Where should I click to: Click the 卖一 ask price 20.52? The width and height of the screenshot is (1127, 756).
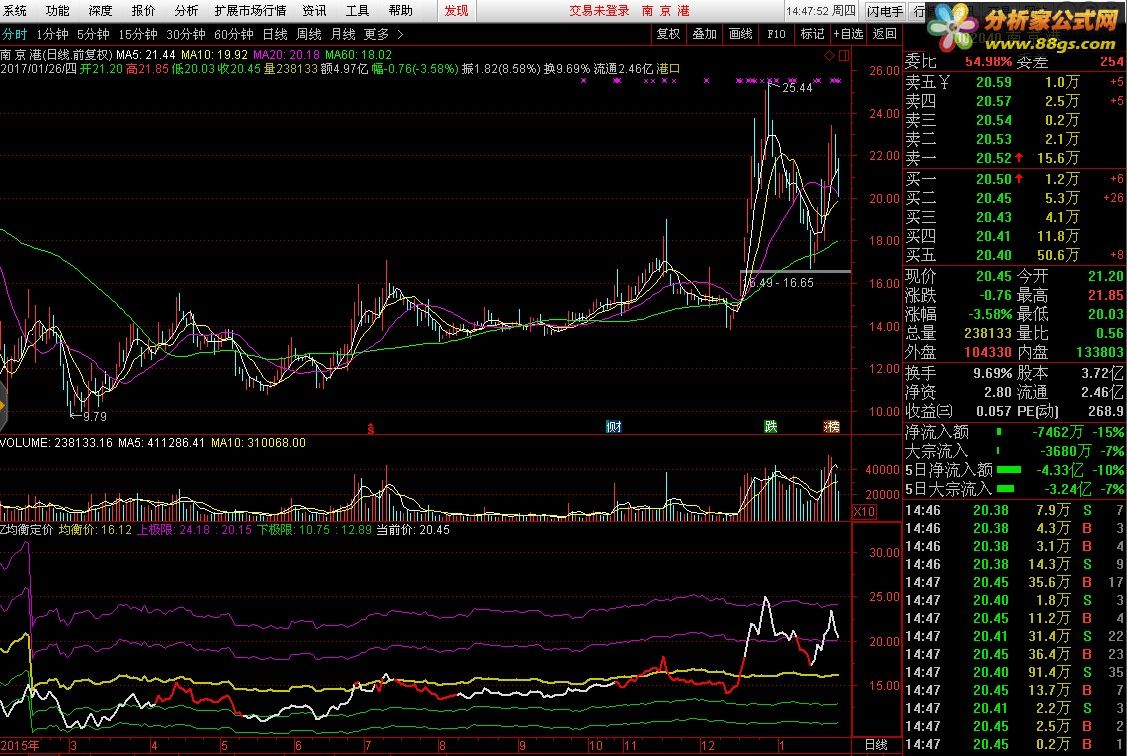994,158
